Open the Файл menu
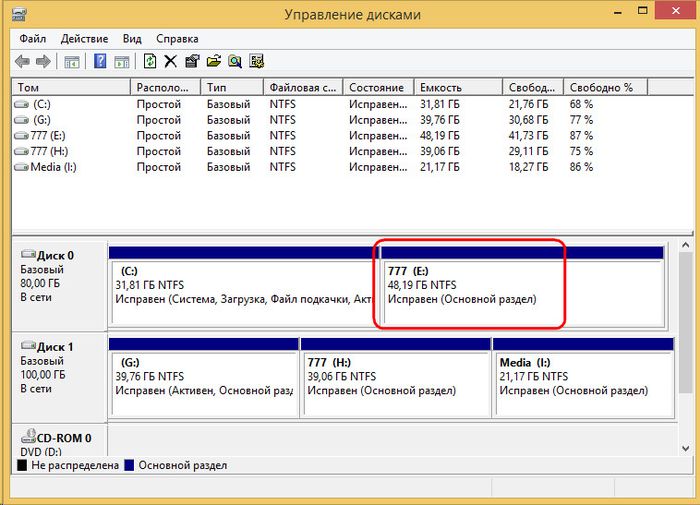Screen dimensions: 700x505 (32, 38)
